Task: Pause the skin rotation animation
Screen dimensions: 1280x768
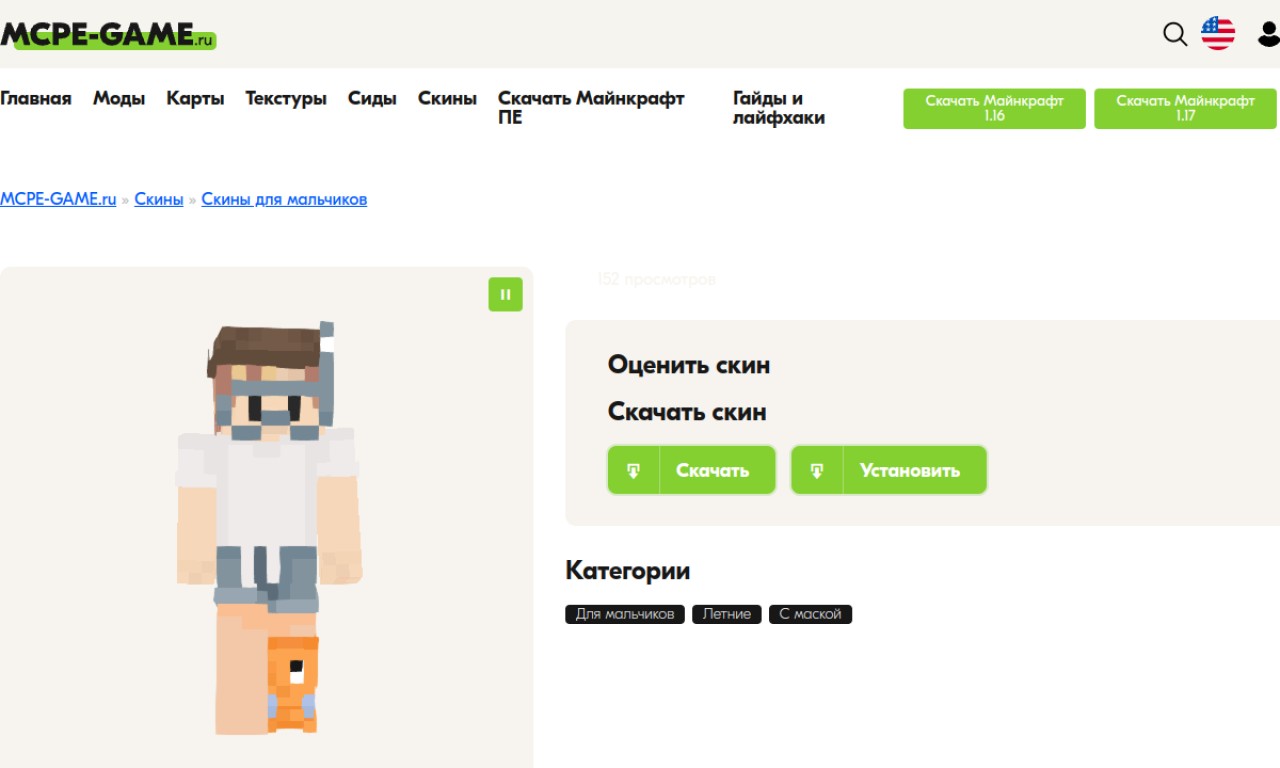Action: coord(505,294)
